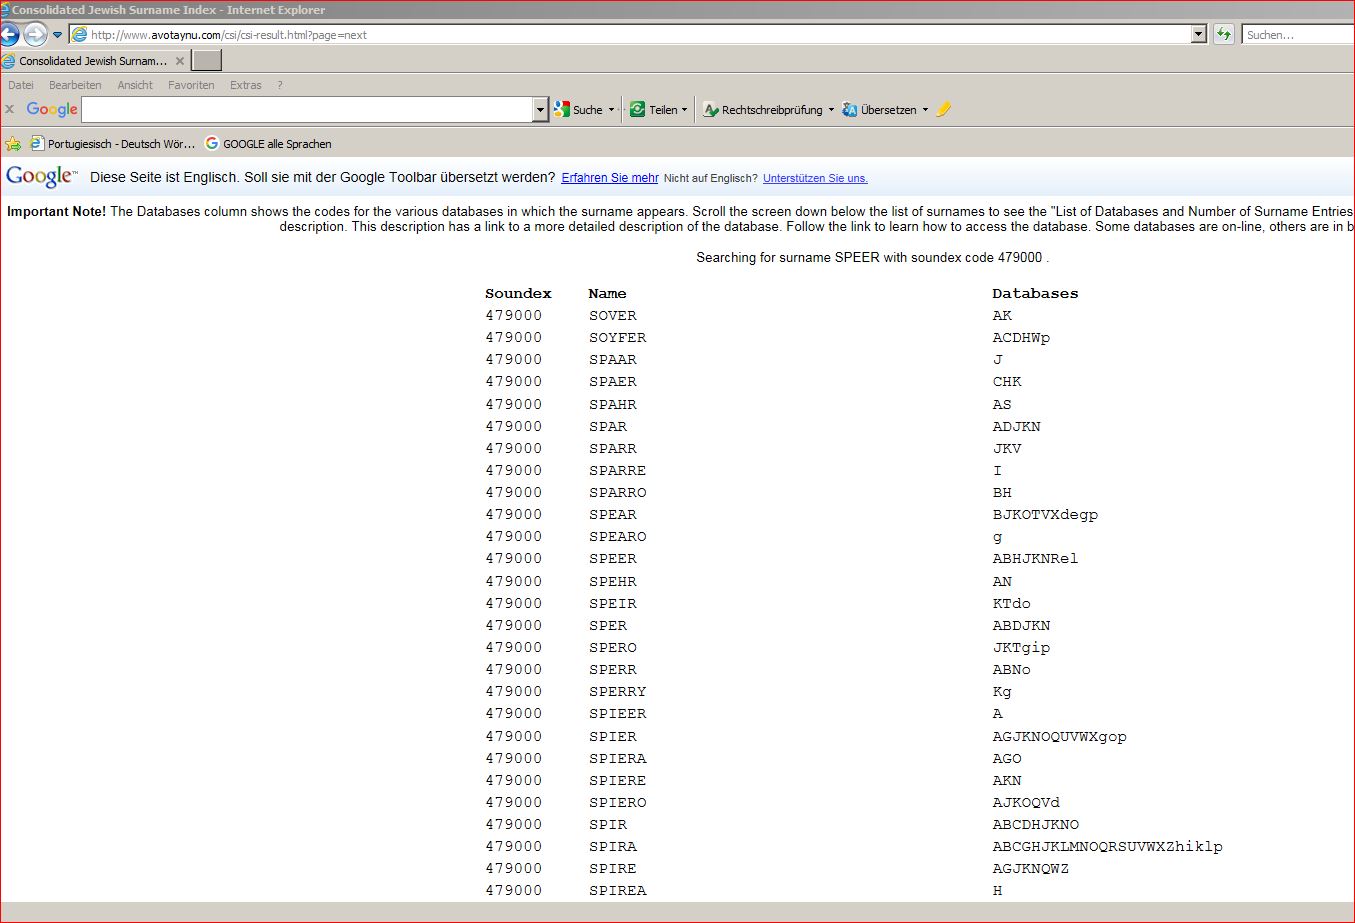The image size is (1355, 923).
Task: Open the Favoriten menu
Action: (x=191, y=85)
